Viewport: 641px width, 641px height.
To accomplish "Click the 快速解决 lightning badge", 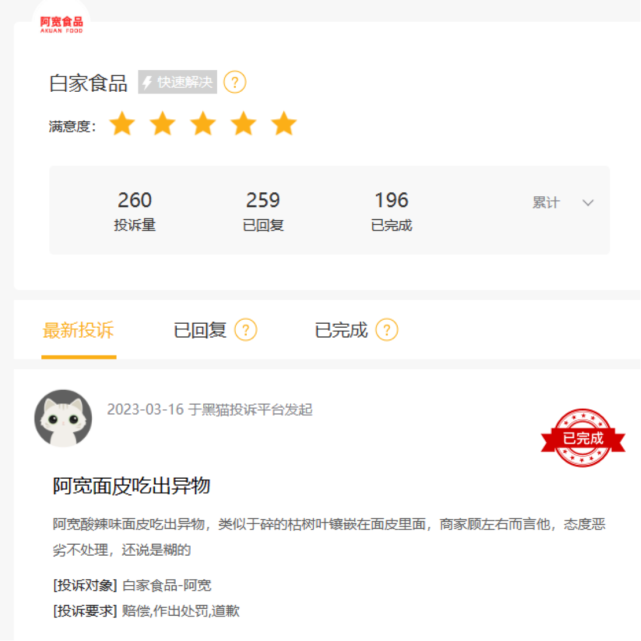I will click(x=177, y=82).
